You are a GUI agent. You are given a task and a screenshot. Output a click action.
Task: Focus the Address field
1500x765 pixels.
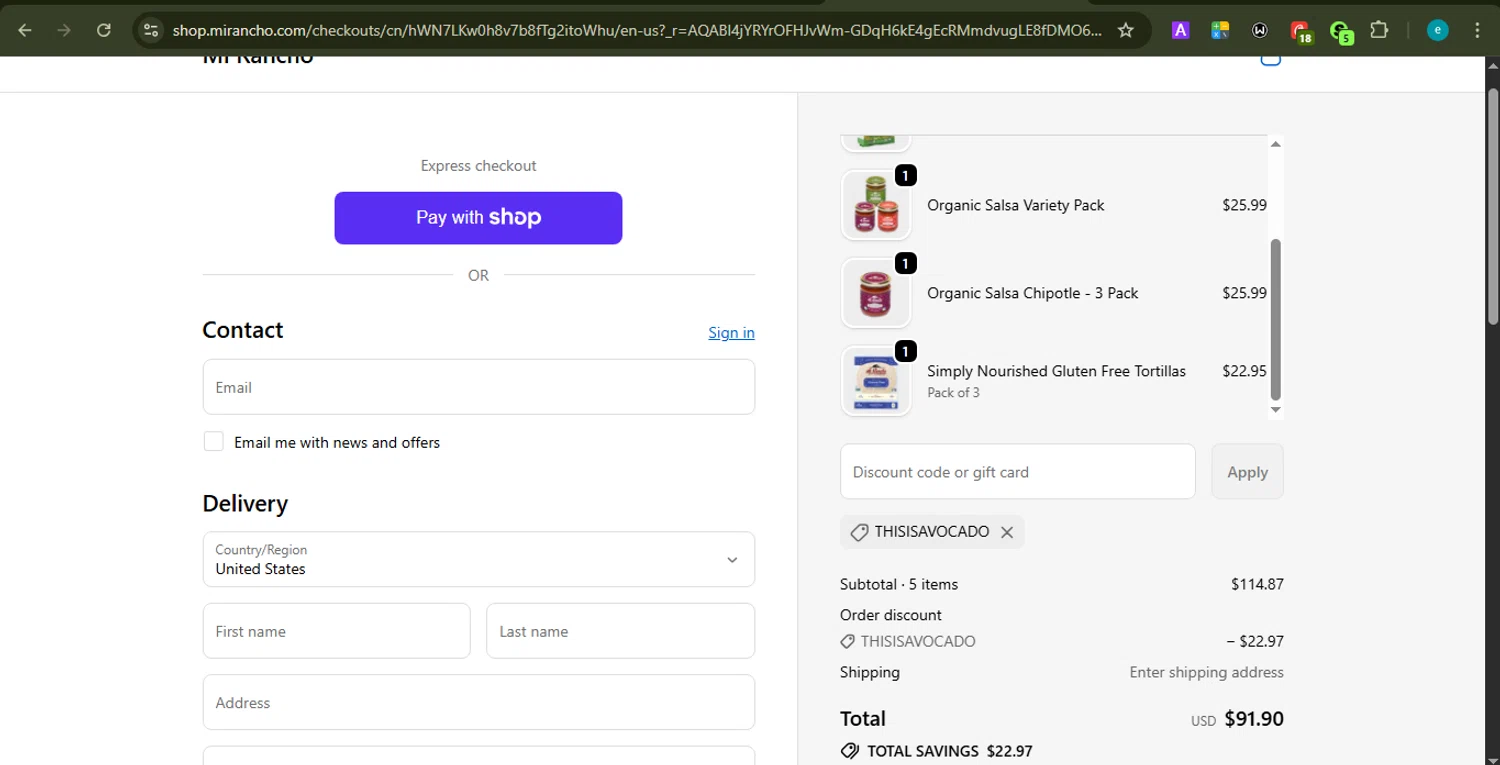(x=479, y=702)
